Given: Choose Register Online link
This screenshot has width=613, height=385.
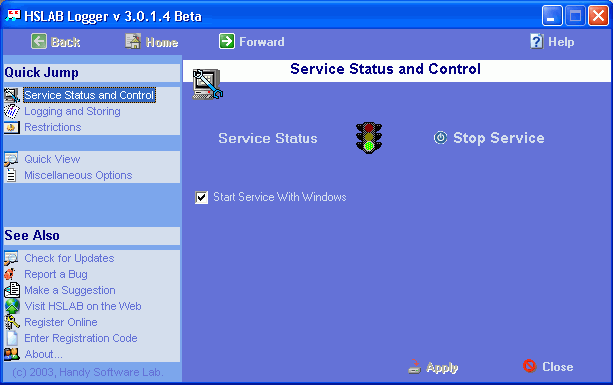Looking at the screenshot, I should 61,322.
